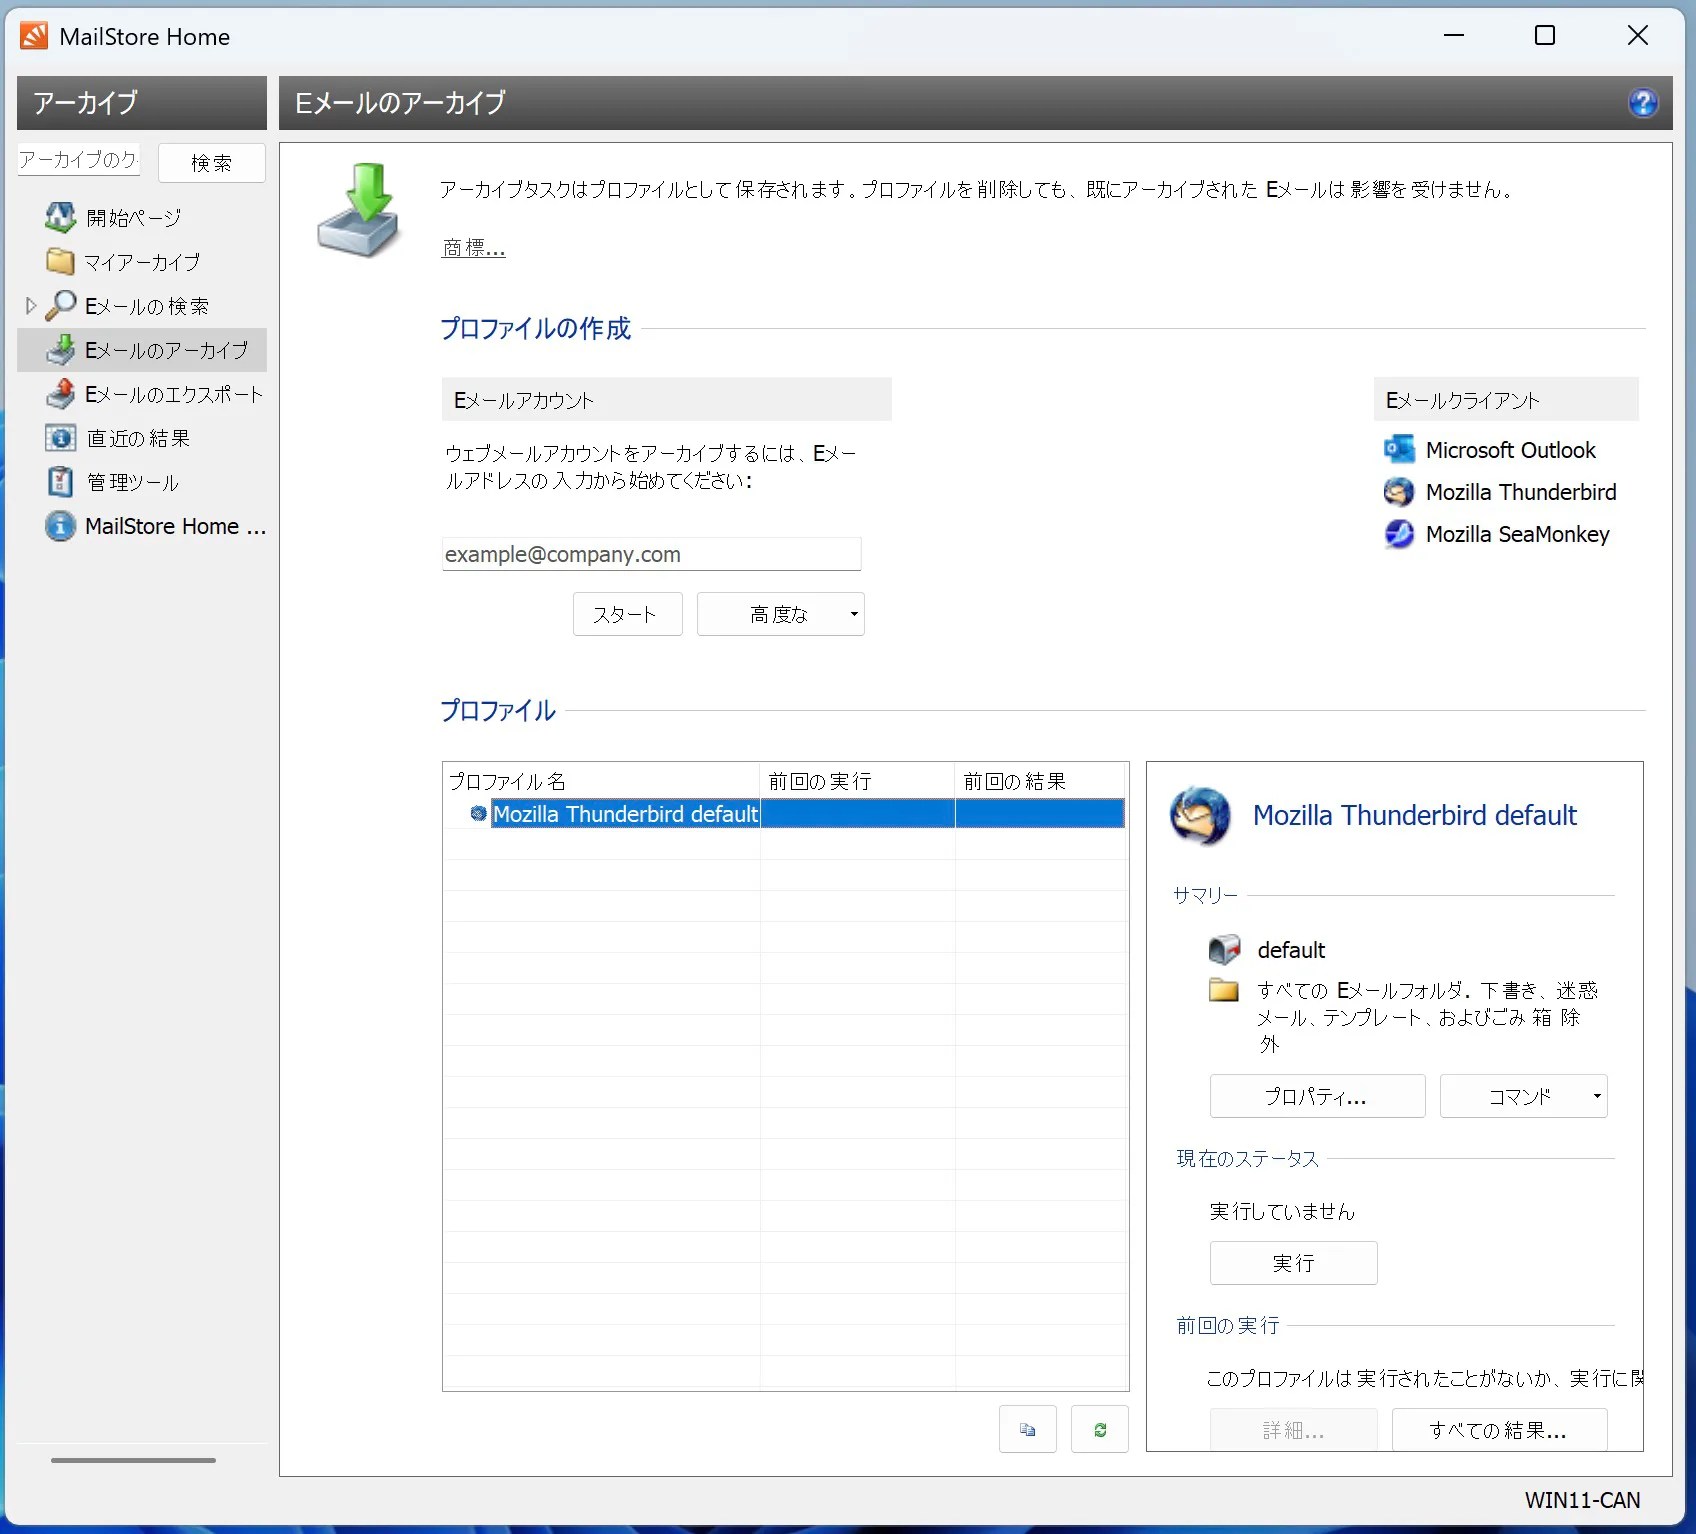Screen dimensions: 1696x1534
Task: Click the 前回の実行 column header
Action: coord(857,781)
